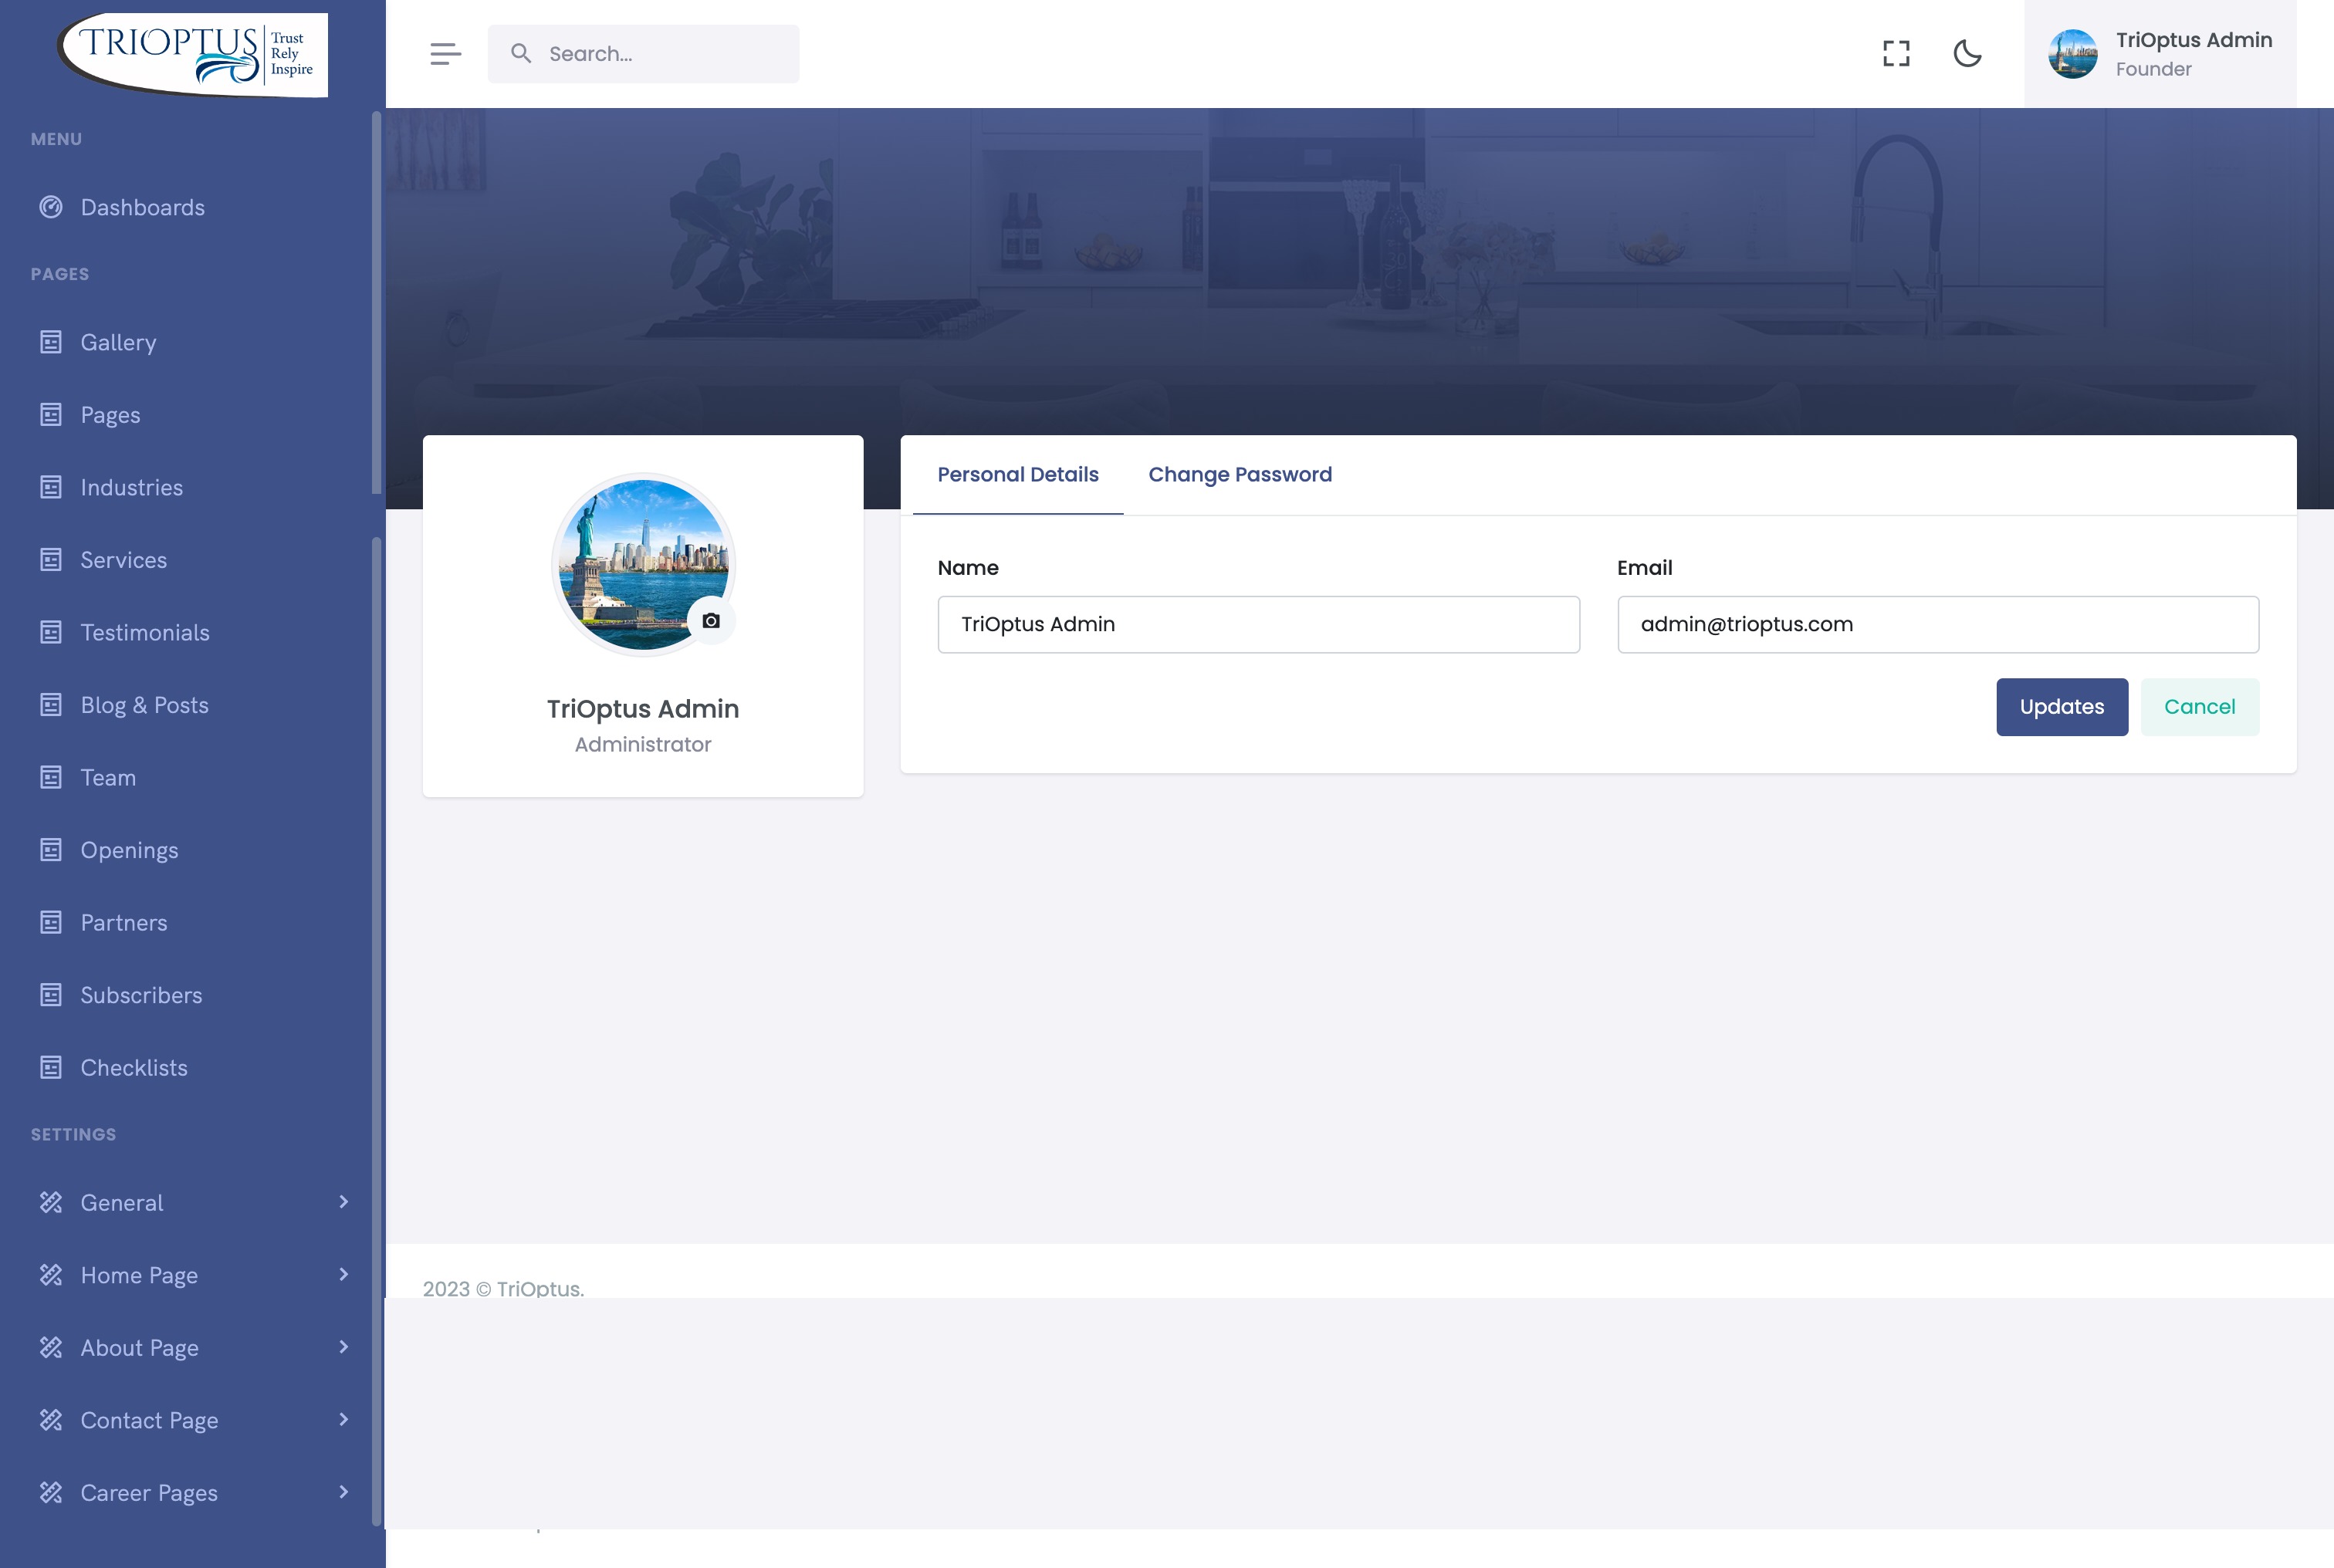Viewport: 2334px width, 1568px height.
Task: Click the Pages sidebar icon
Action: click(x=51, y=414)
